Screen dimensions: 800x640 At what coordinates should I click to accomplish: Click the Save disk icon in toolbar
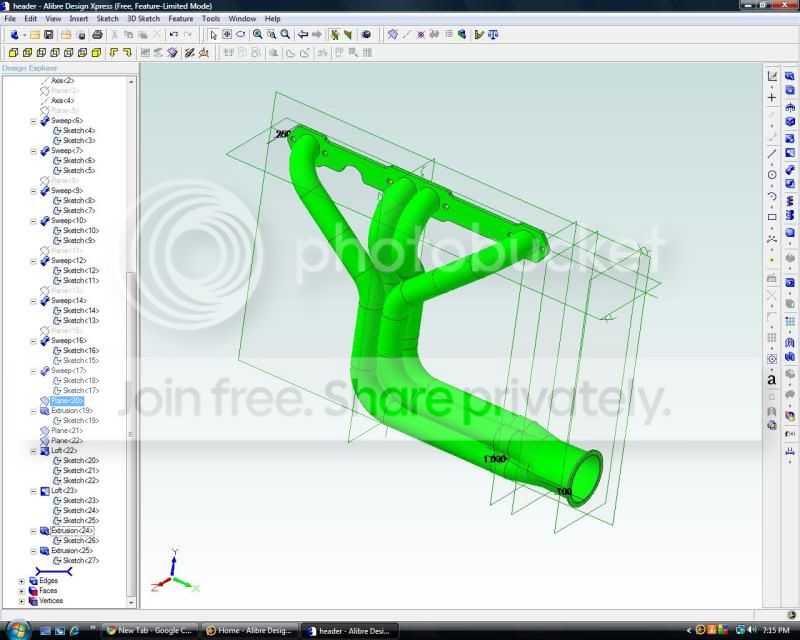(48, 35)
